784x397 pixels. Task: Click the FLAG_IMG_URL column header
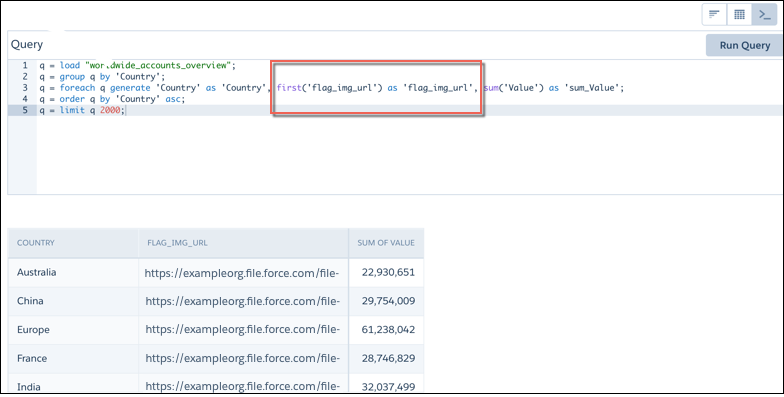pyautogui.click(x=178, y=243)
